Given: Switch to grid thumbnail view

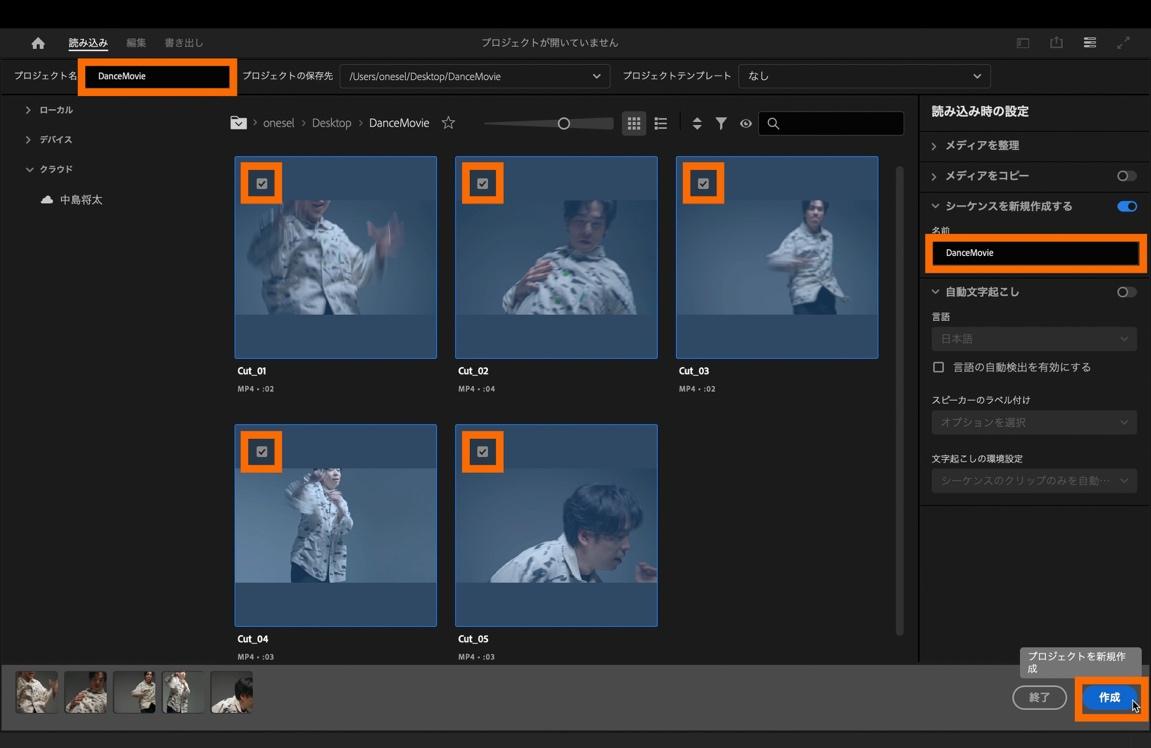Looking at the screenshot, I should [x=633, y=123].
